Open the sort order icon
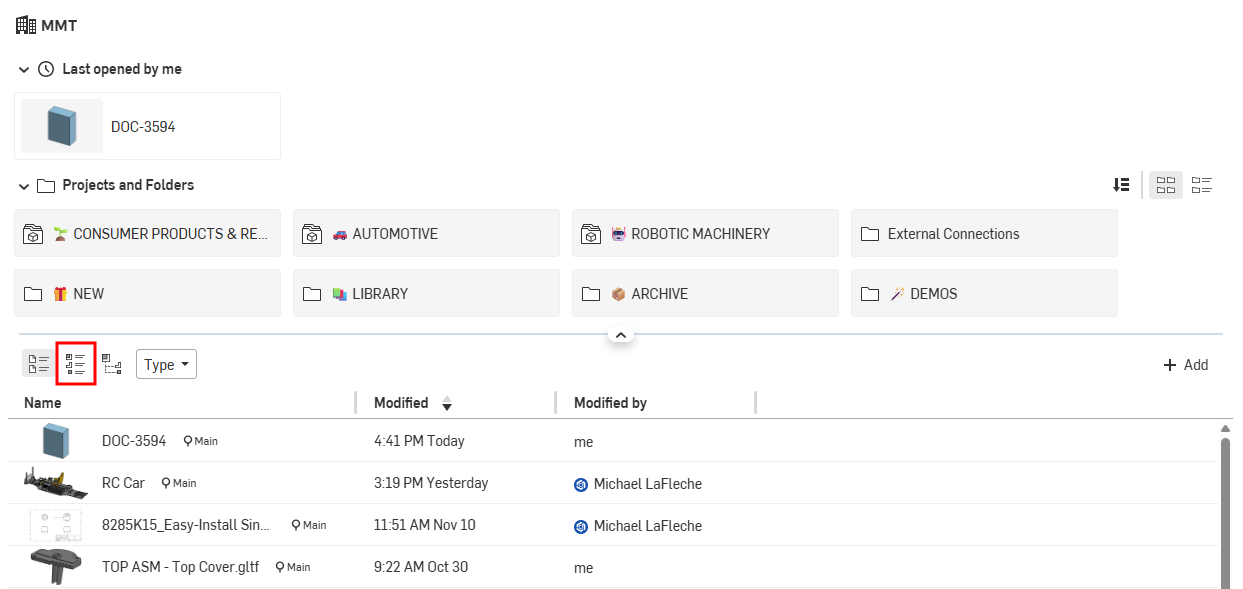The image size is (1243, 589). coord(1121,185)
